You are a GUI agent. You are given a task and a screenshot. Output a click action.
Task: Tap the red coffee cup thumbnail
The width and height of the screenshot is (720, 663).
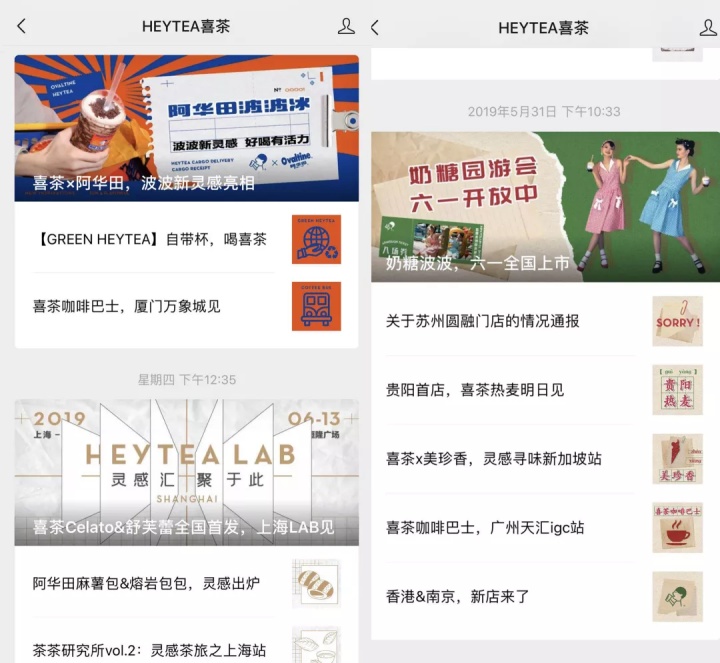coord(677,528)
